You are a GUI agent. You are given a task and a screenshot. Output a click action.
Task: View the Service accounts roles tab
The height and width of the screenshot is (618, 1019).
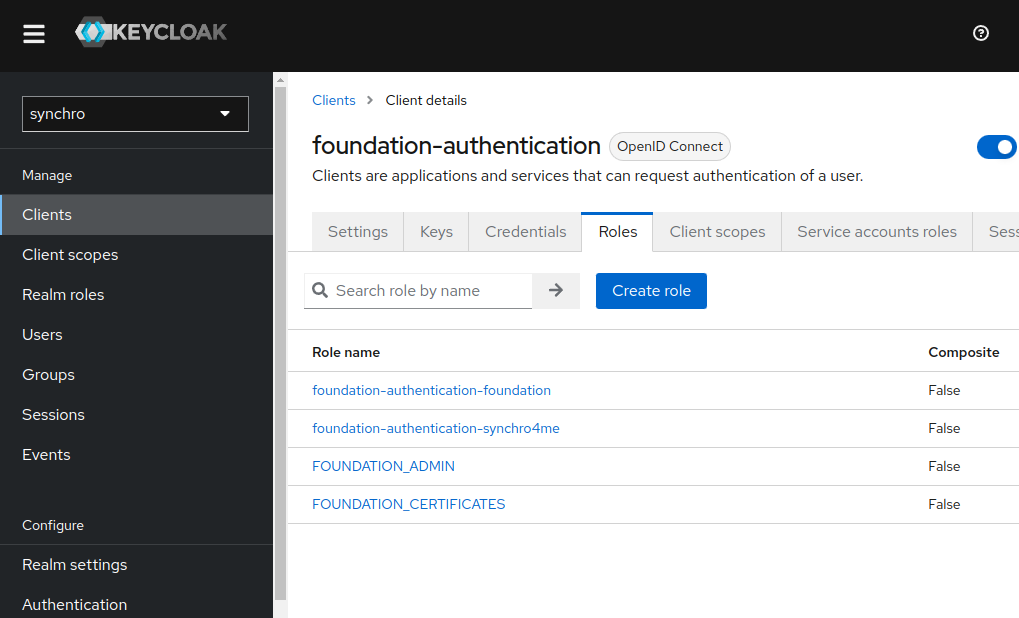[x=876, y=231]
